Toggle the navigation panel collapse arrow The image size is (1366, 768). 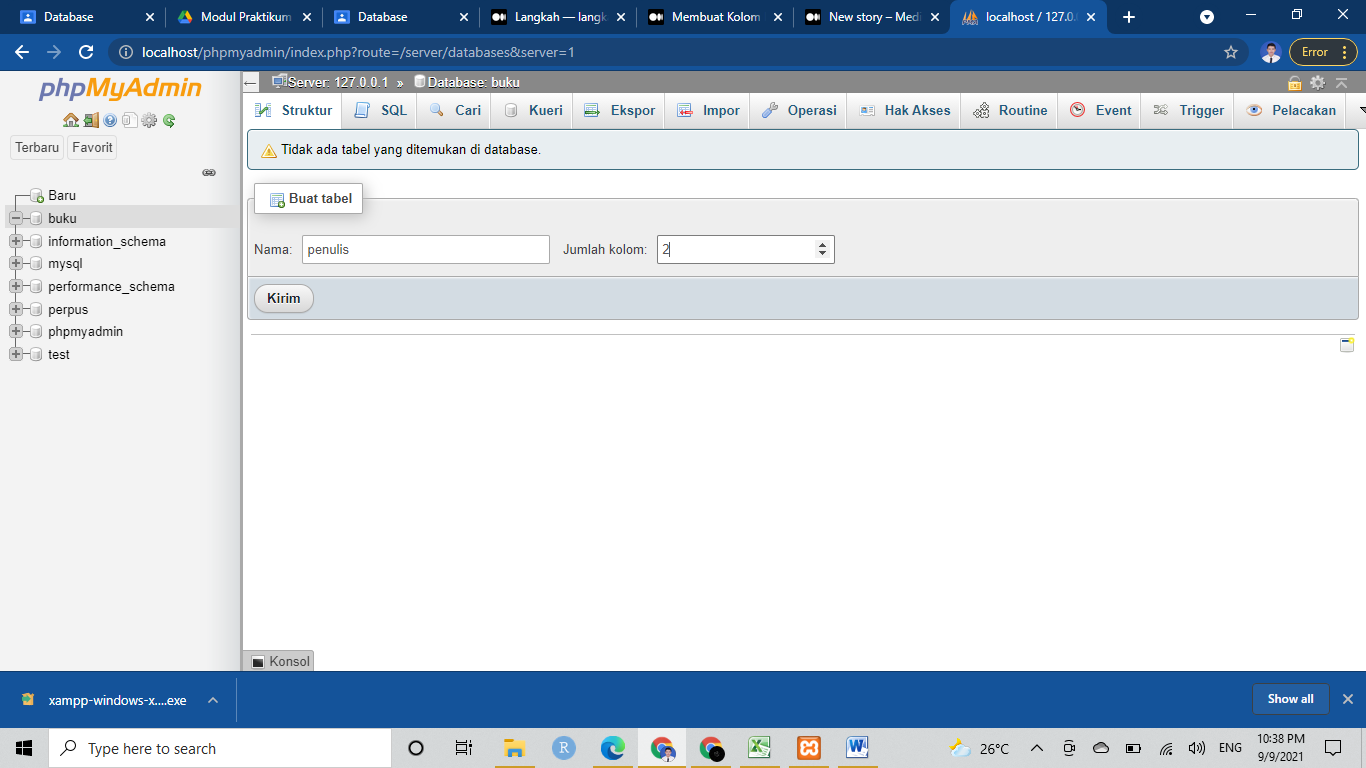(x=251, y=84)
